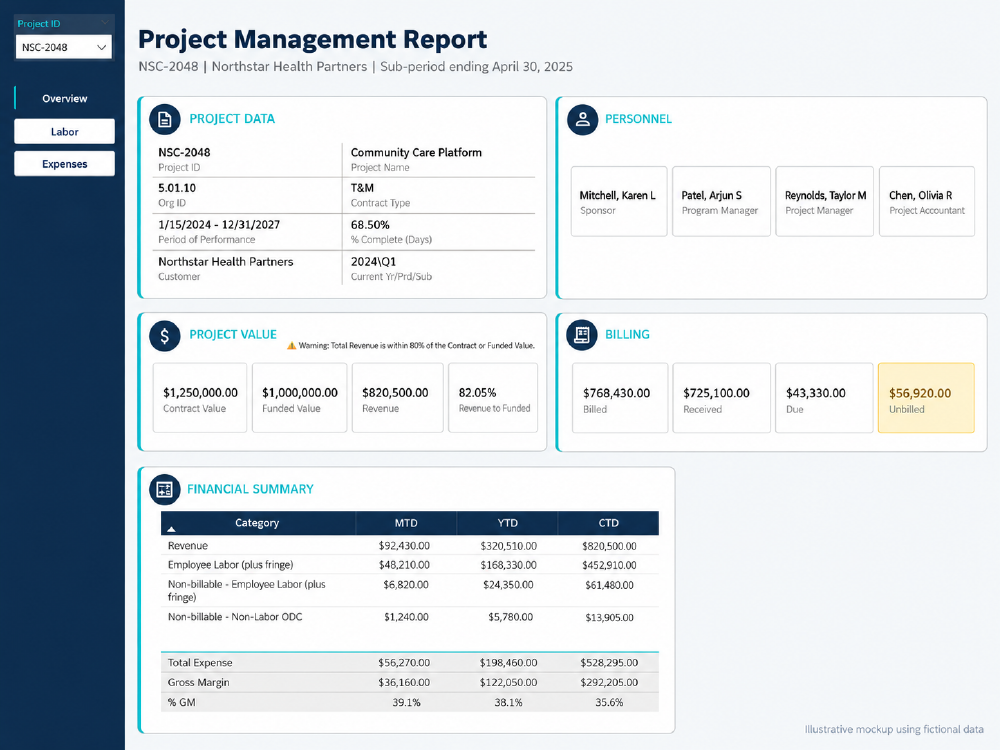Click the $1,250,000.00 Contract Value card
Image resolution: width=1000 pixels, height=750 pixels.
coord(200,398)
